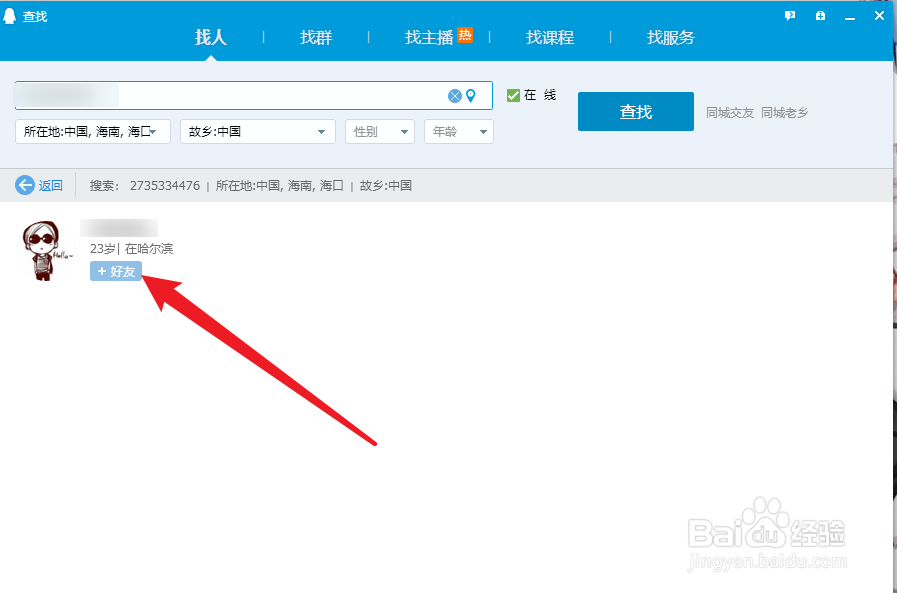Click the bell icon beside 查找 title

pyautogui.click(x=12, y=16)
